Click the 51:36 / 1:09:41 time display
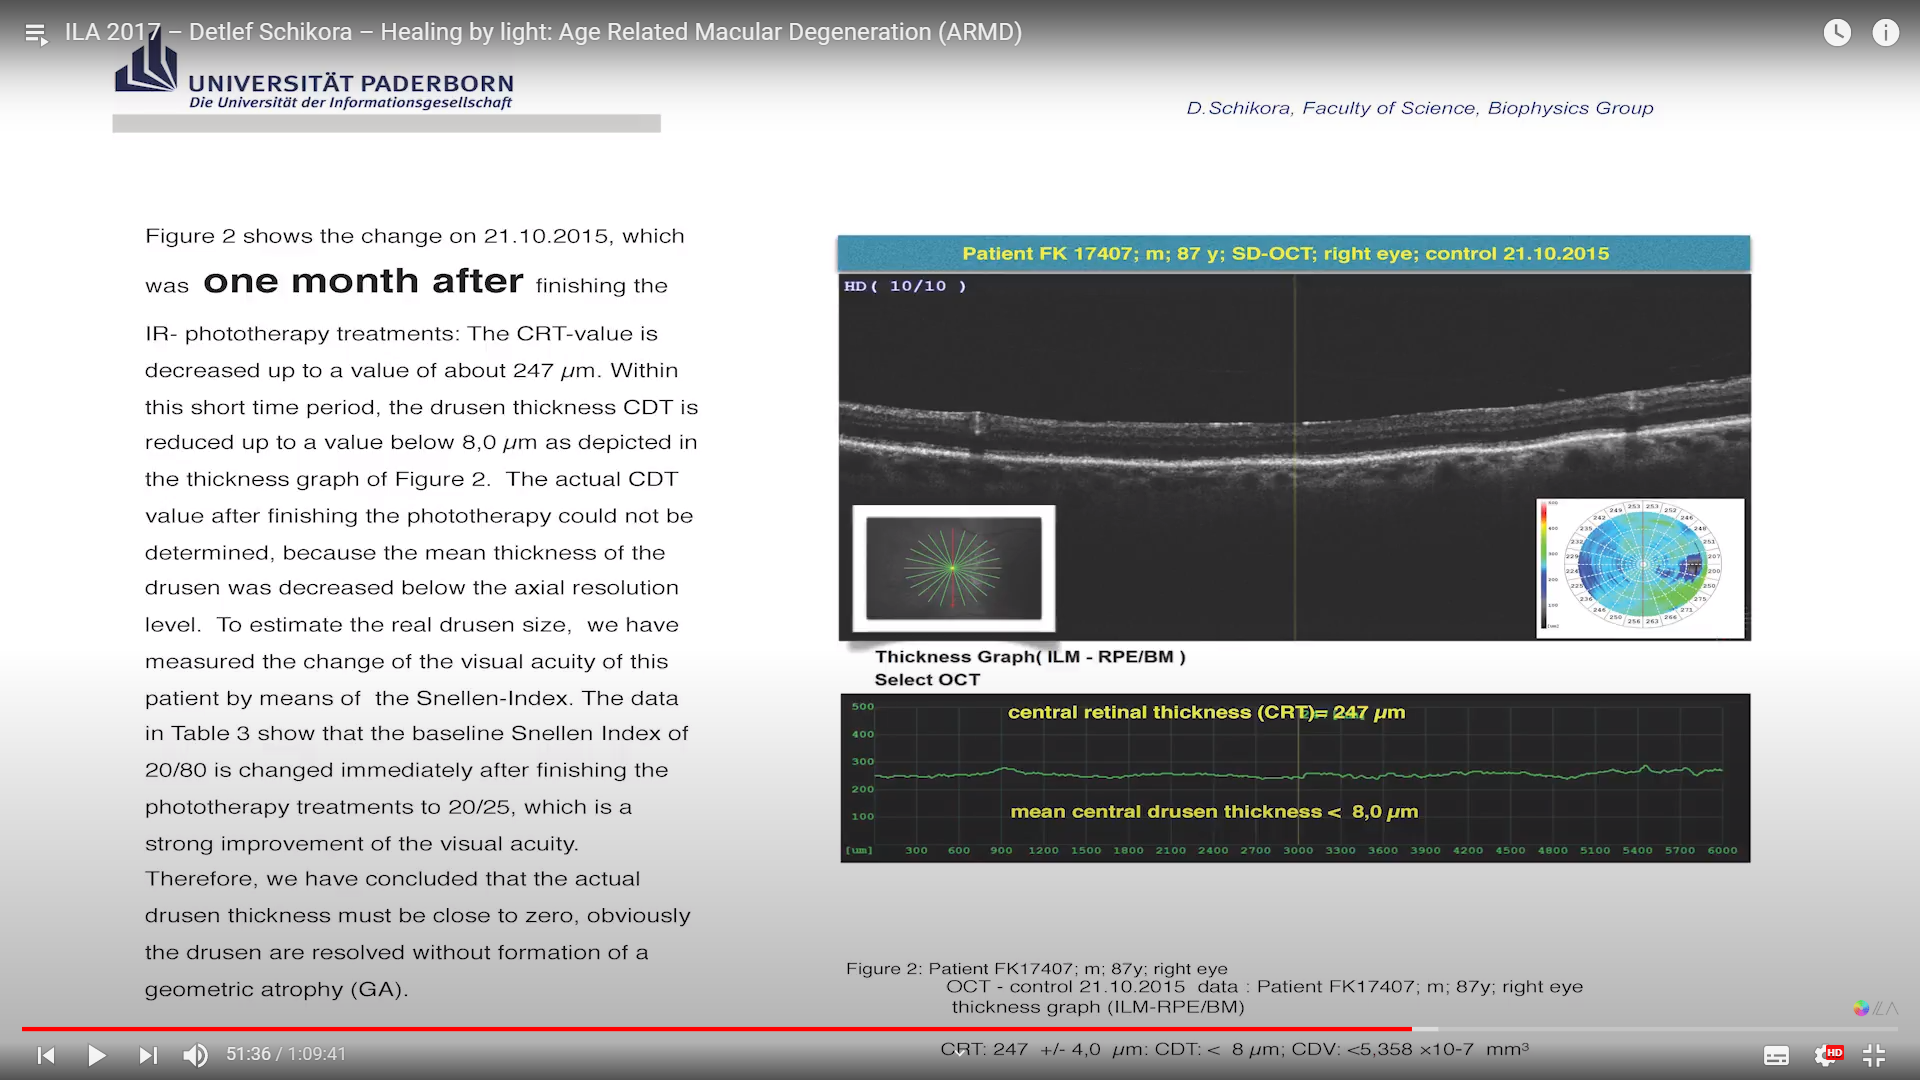 (286, 1054)
